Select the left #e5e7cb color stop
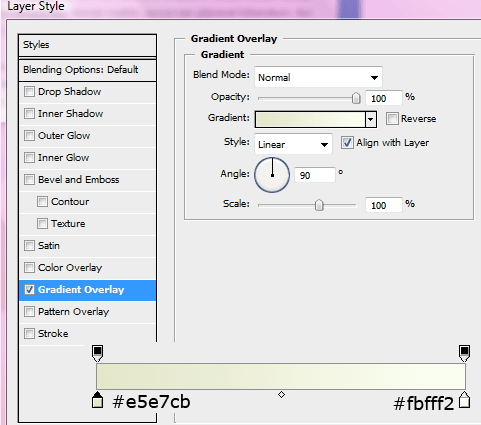 click(x=97, y=400)
